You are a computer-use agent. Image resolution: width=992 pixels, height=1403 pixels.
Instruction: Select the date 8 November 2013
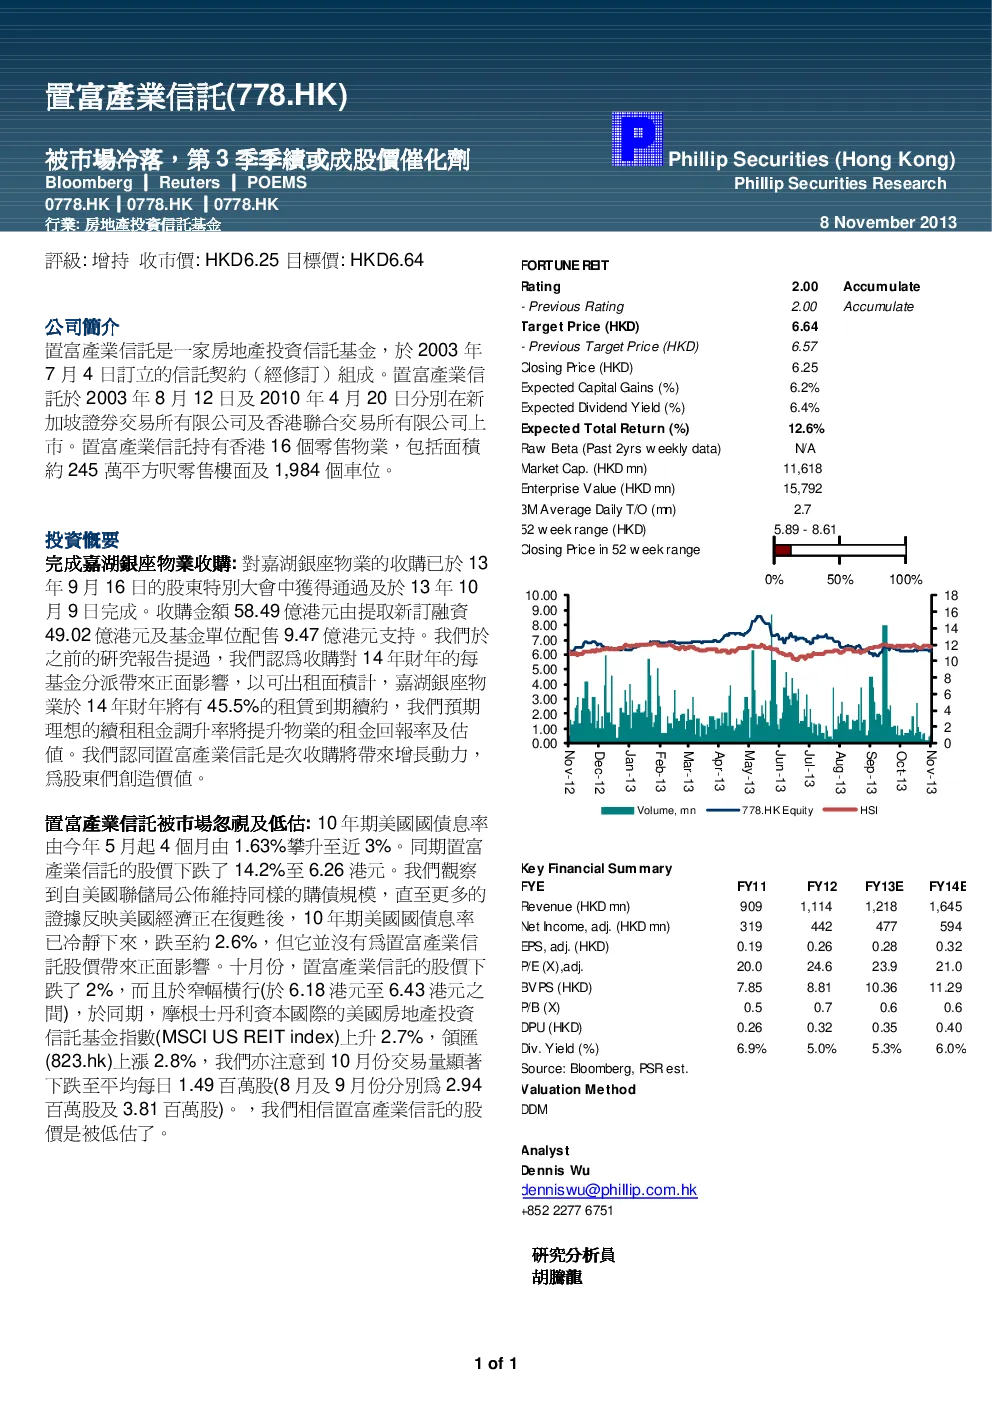pos(888,222)
